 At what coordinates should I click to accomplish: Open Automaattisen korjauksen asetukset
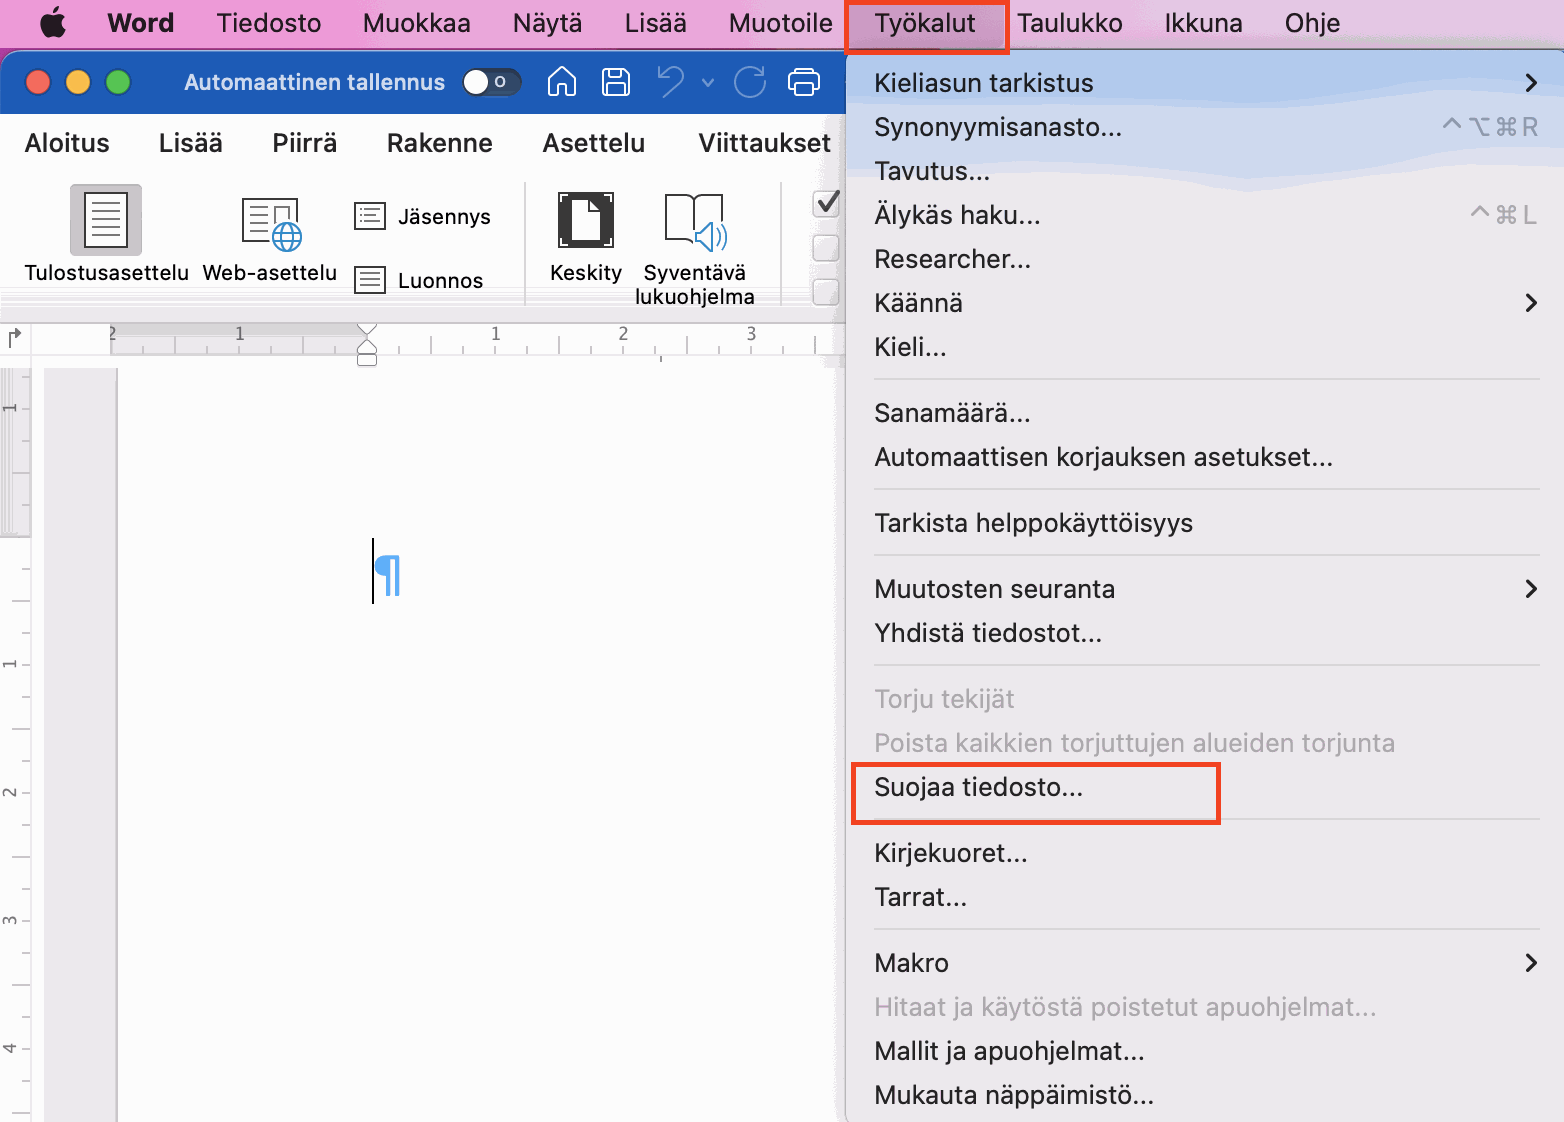[1205, 457]
